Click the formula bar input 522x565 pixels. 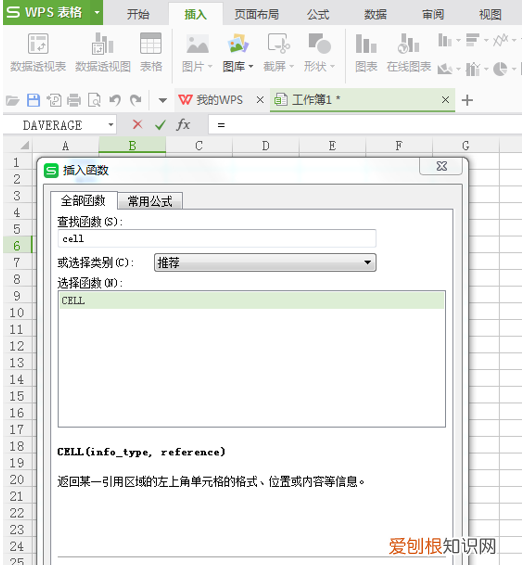(x=364, y=125)
